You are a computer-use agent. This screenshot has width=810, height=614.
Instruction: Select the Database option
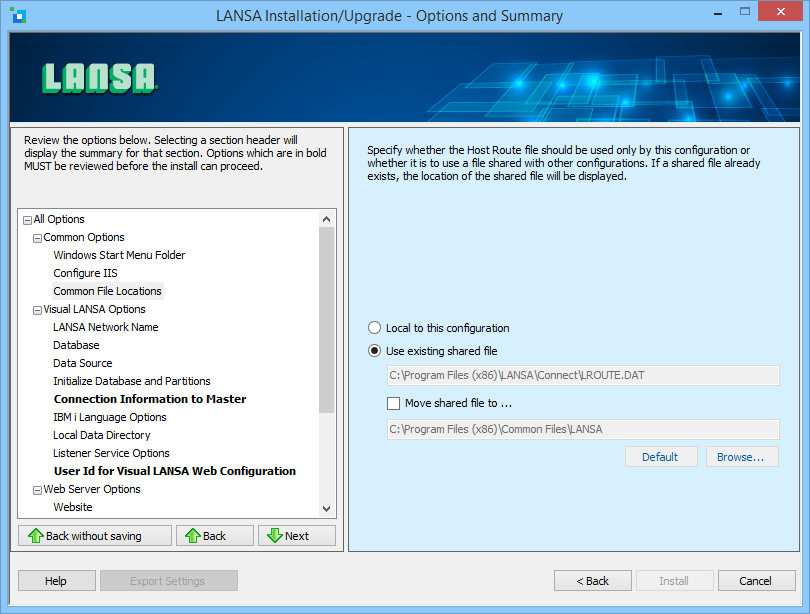click(x=76, y=345)
